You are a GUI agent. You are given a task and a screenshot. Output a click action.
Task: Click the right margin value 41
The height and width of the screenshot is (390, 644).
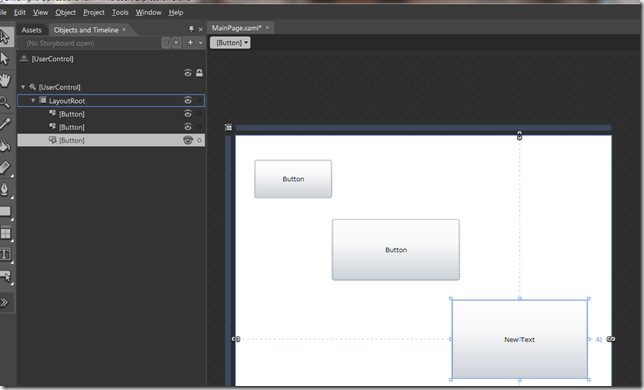(599, 340)
